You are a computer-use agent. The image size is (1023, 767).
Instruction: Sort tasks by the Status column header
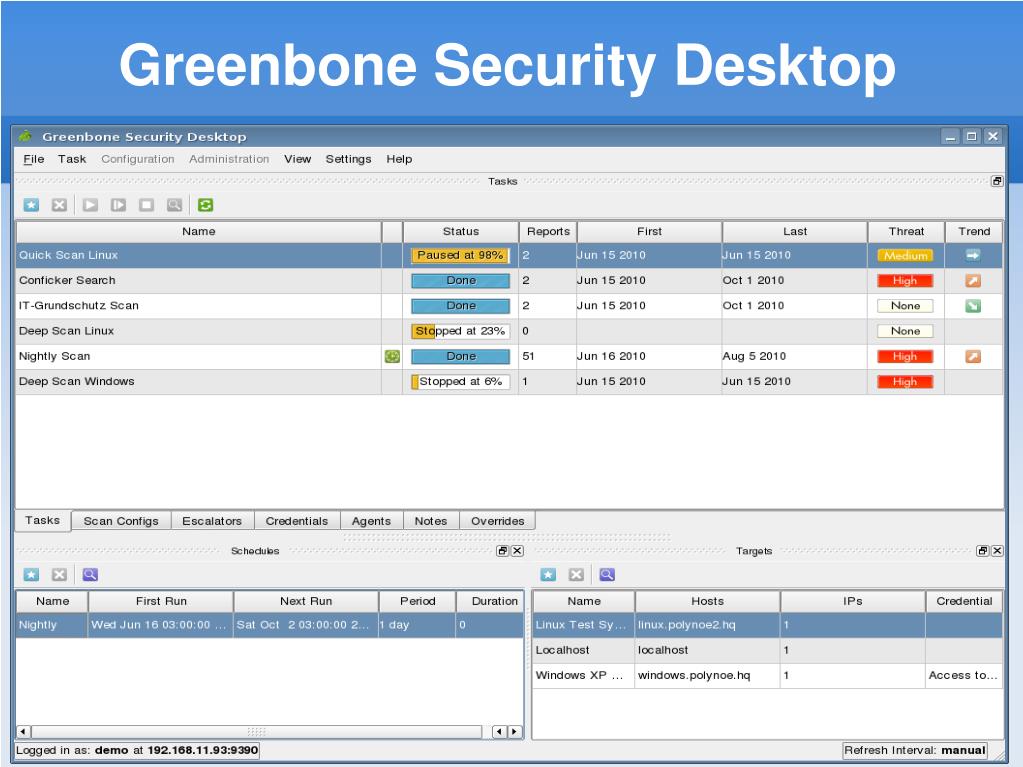461,232
